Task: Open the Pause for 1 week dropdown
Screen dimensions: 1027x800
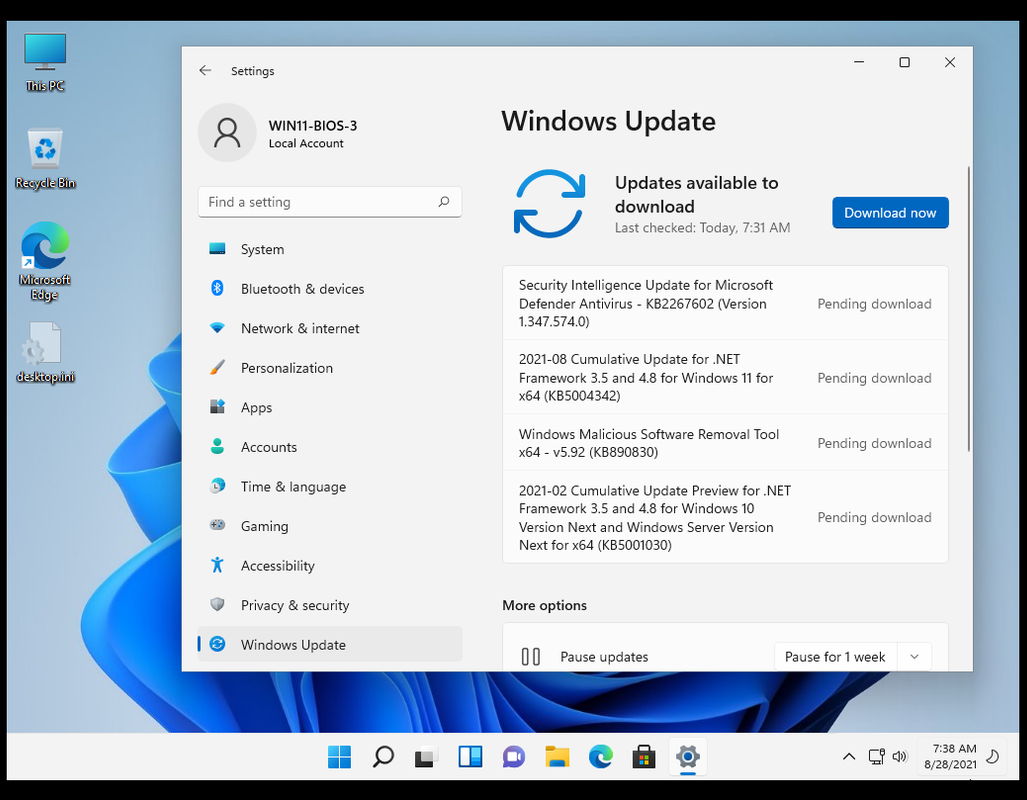Action: point(914,657)
